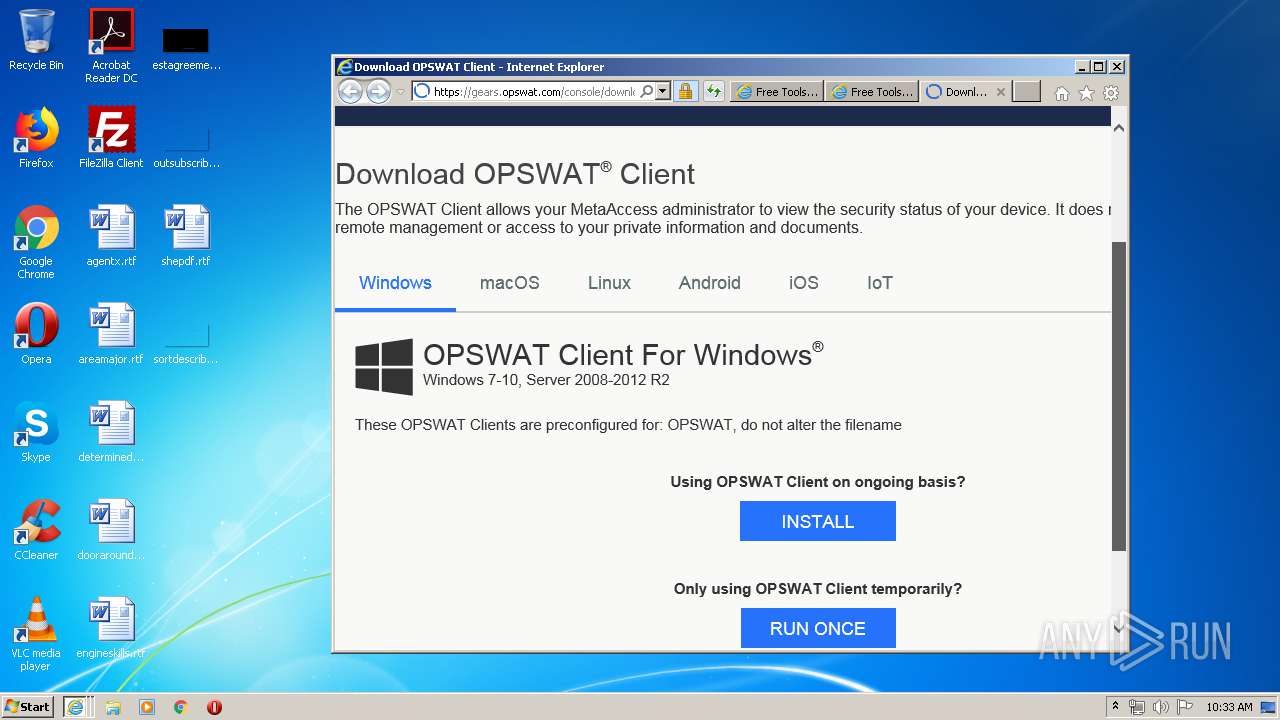
Task: Click the Internet Explorer title bar icon
Action: [x=345, y=67]
